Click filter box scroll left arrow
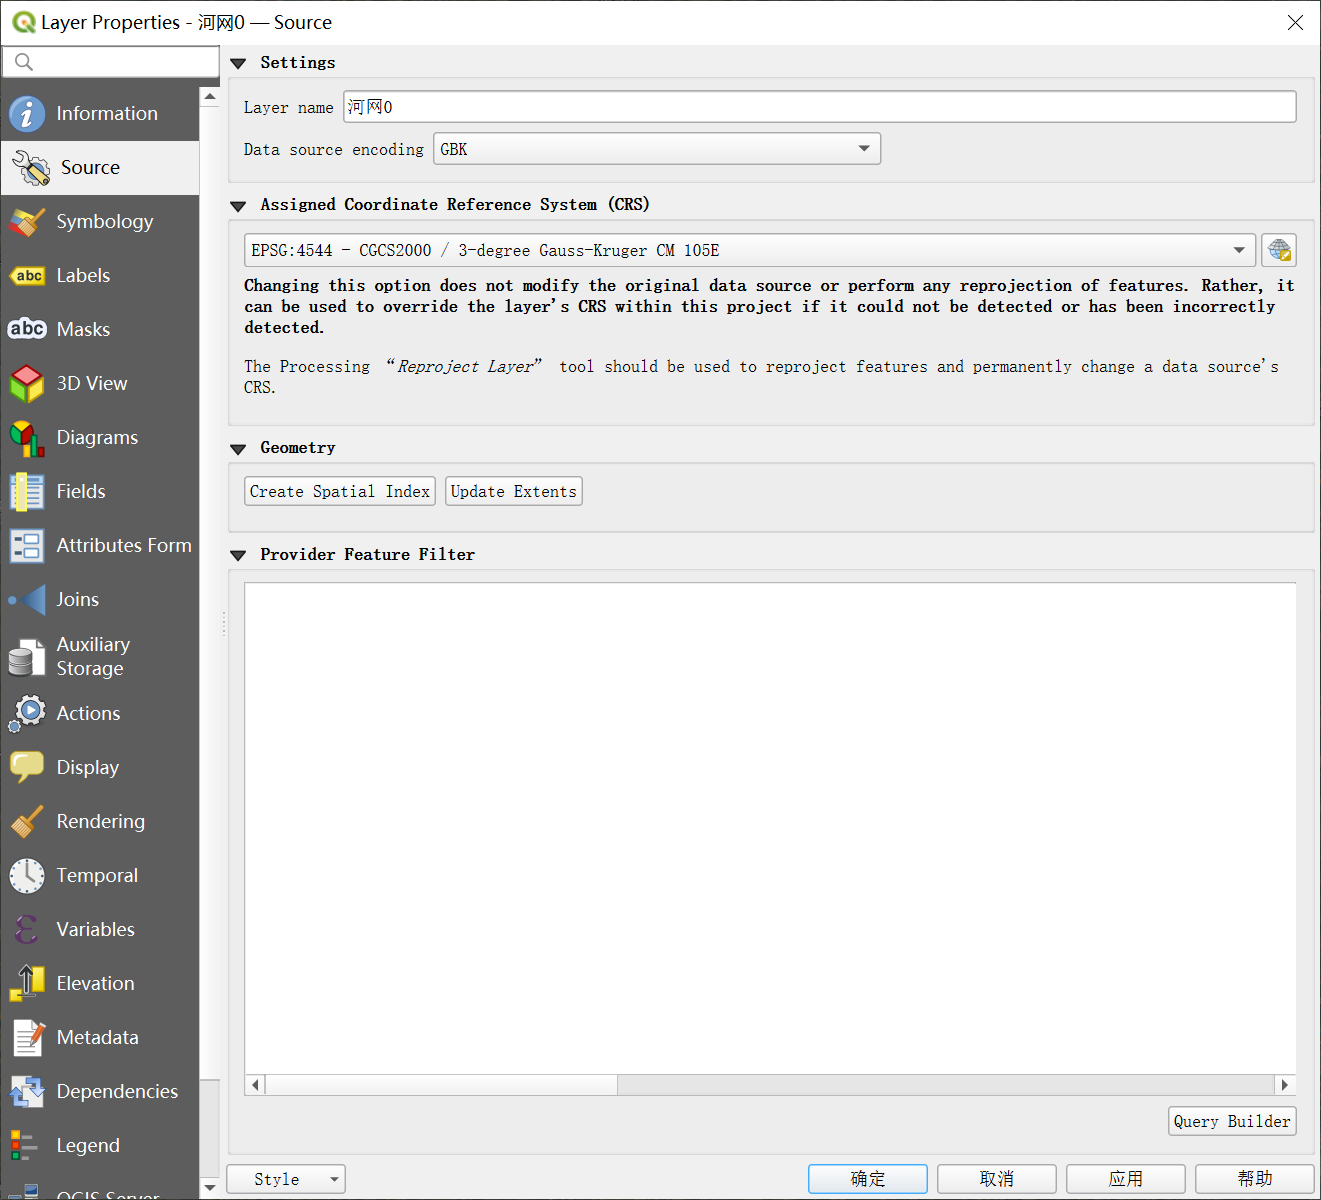Screen dimensions: 1321x1200 pos(255,1085)
